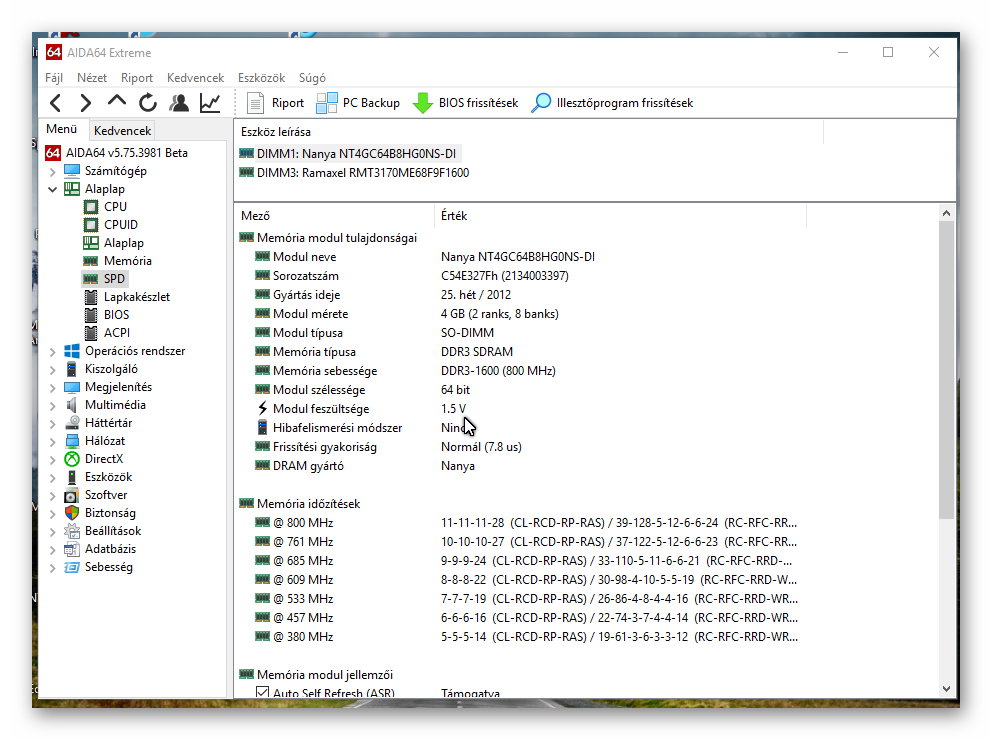The image size is (992, 740).
Task: Click the Adatbázis tree icon
Action: pyautogui.click(x=72, y=549)
